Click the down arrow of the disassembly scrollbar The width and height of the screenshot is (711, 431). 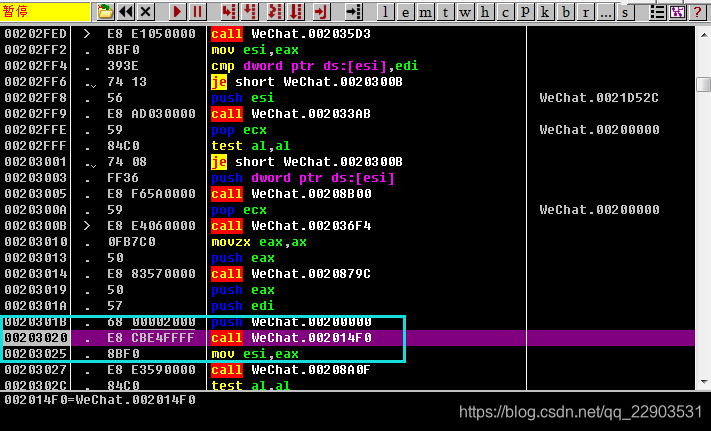[703, 382]
